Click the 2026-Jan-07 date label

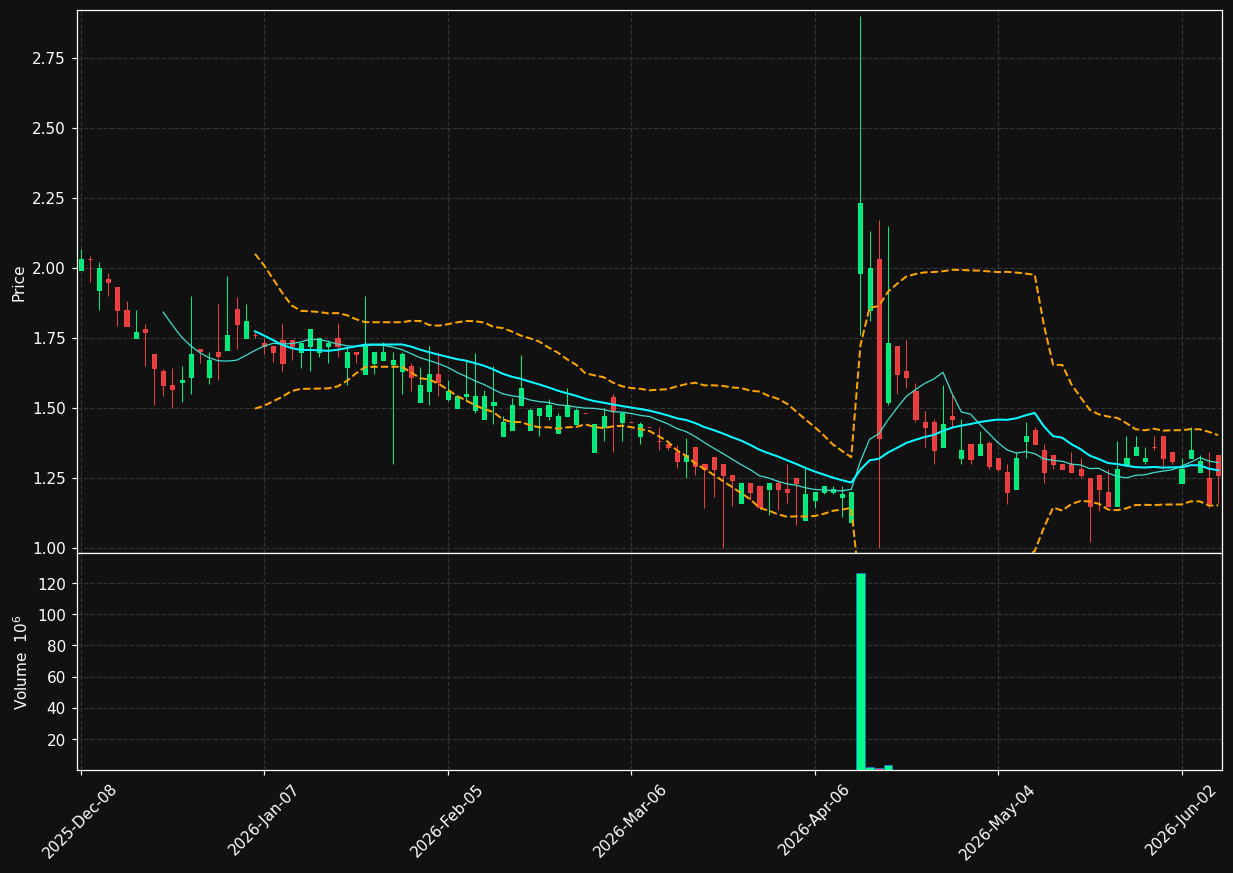263,821
